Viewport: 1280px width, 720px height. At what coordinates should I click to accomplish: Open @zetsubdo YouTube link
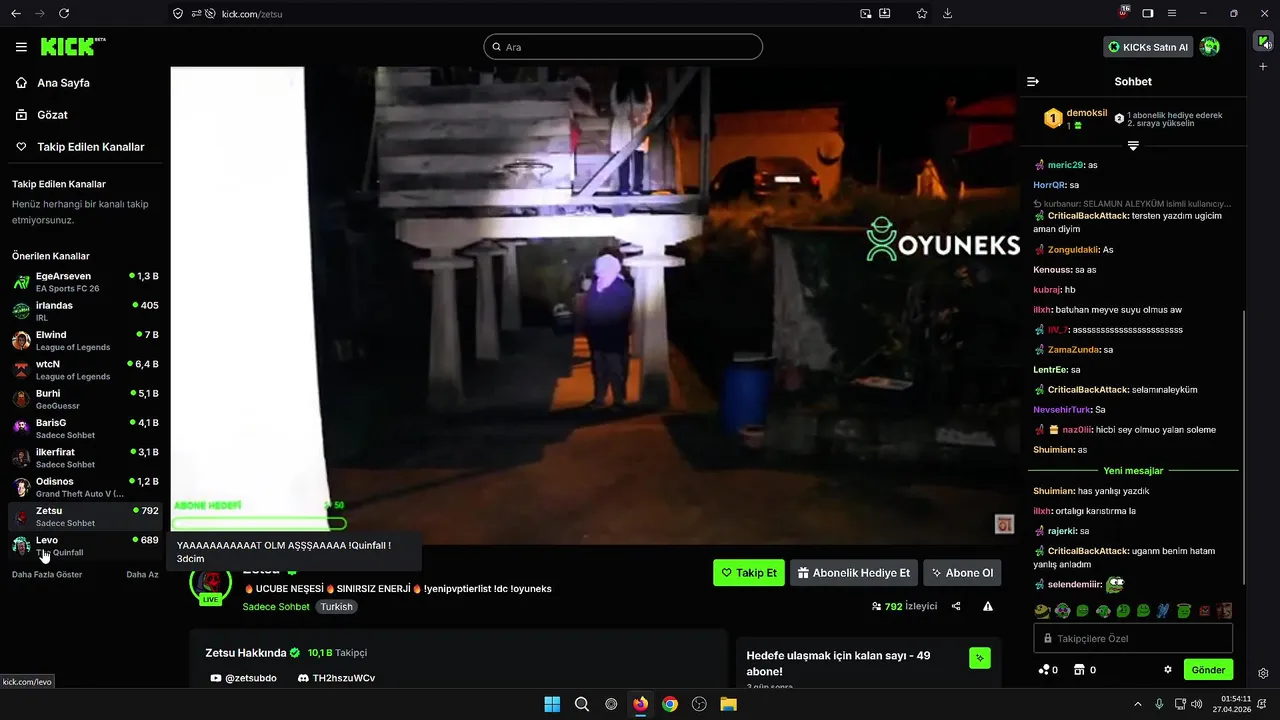click(244, 678)
